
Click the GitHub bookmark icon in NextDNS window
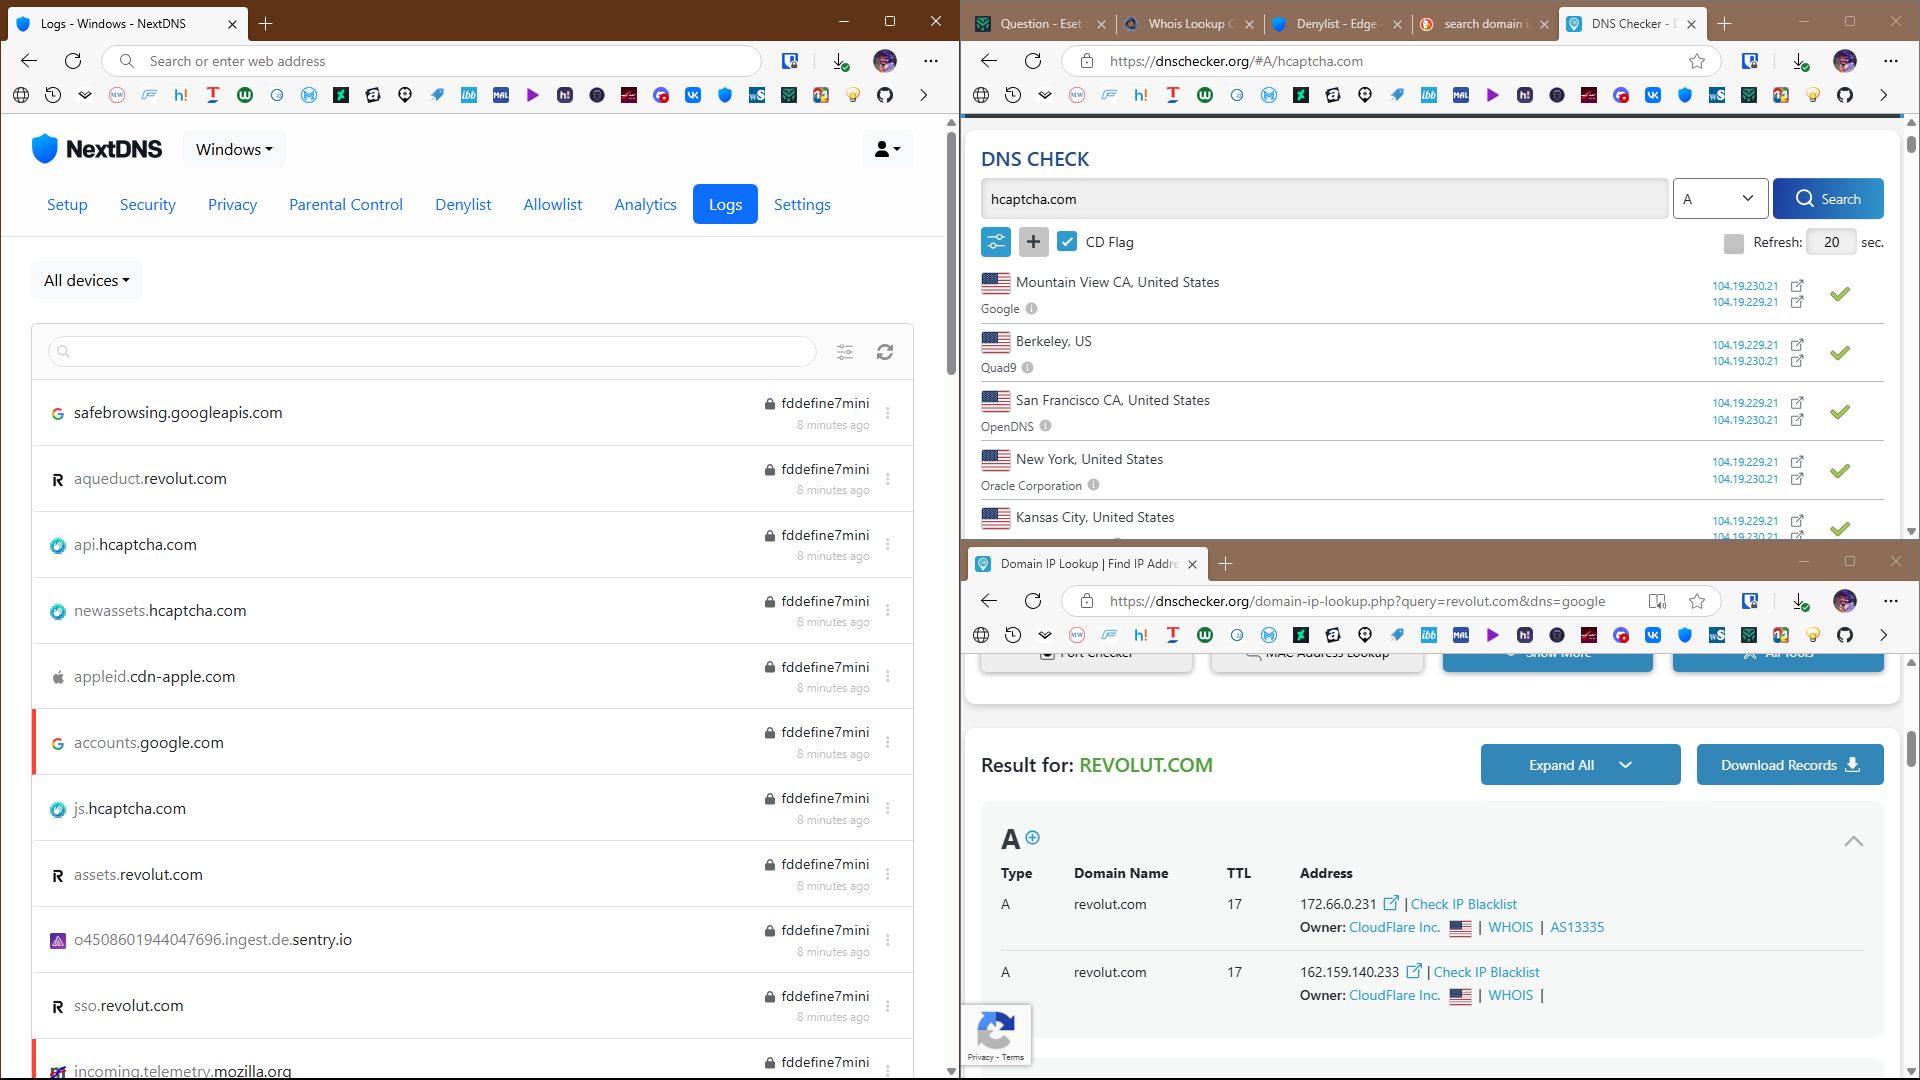(x=885, y=95)
